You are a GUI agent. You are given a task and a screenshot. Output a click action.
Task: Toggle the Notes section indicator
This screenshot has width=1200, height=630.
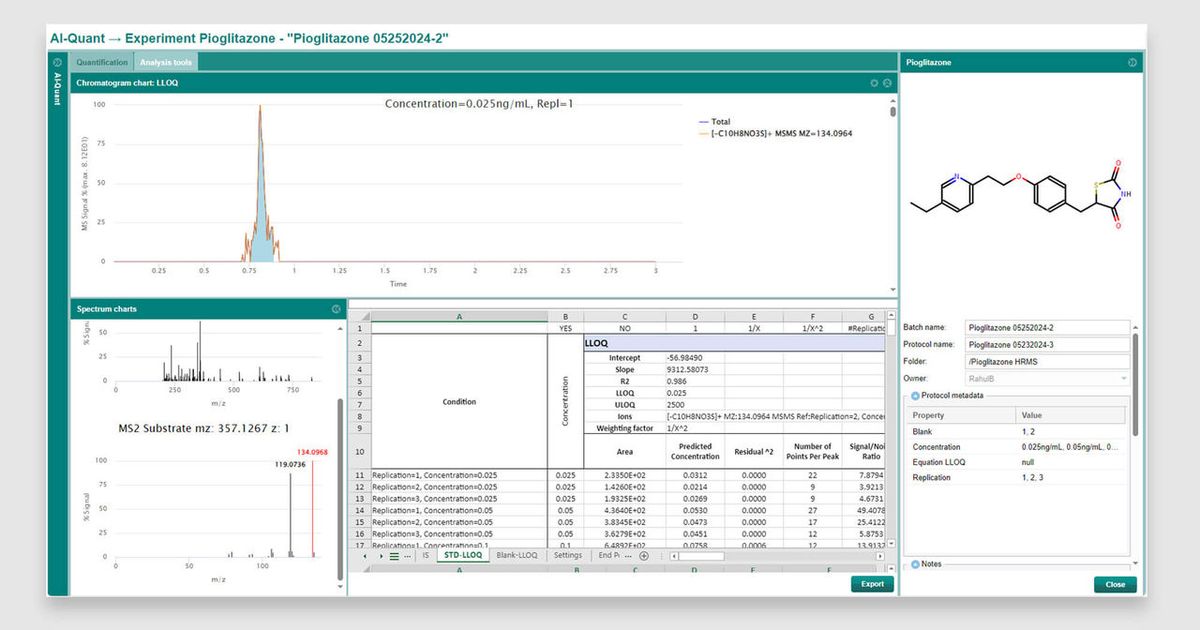914,563
